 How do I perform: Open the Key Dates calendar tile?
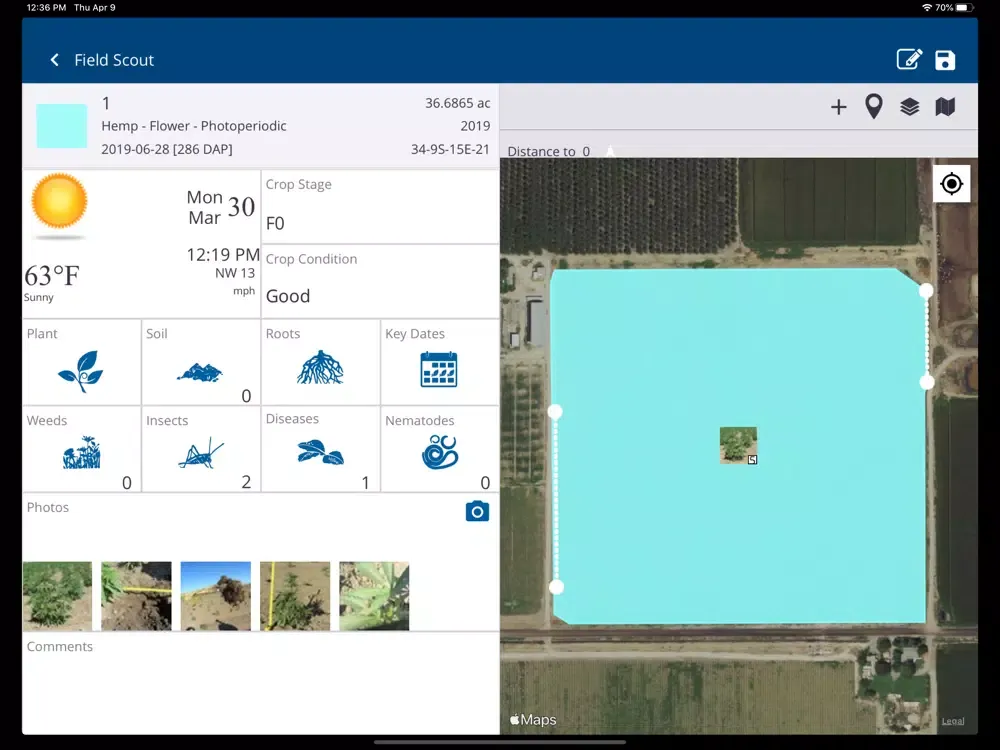439,362
